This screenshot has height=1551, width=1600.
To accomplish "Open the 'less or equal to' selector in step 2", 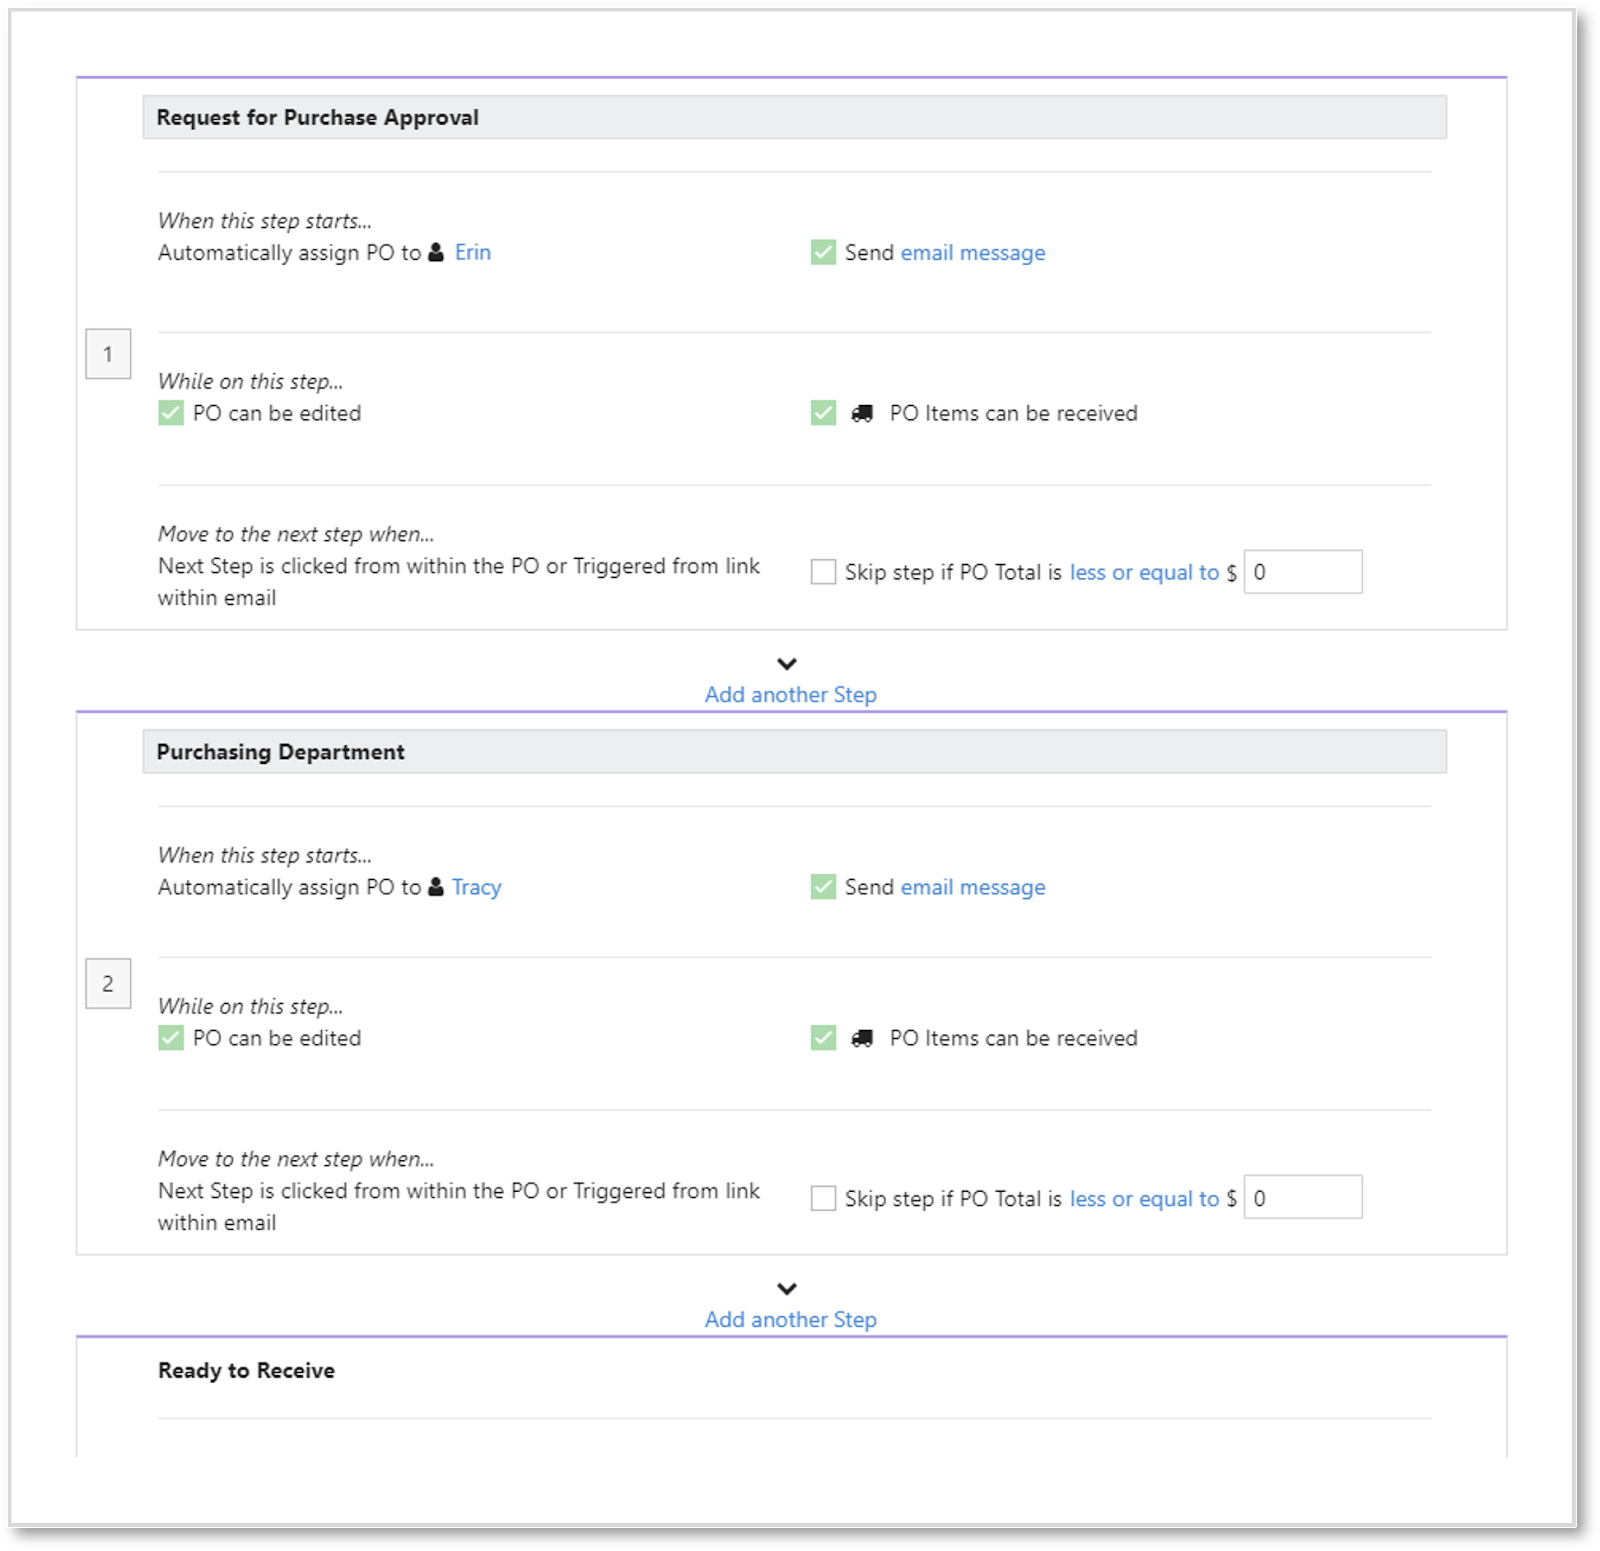I will [1144, 1199].
